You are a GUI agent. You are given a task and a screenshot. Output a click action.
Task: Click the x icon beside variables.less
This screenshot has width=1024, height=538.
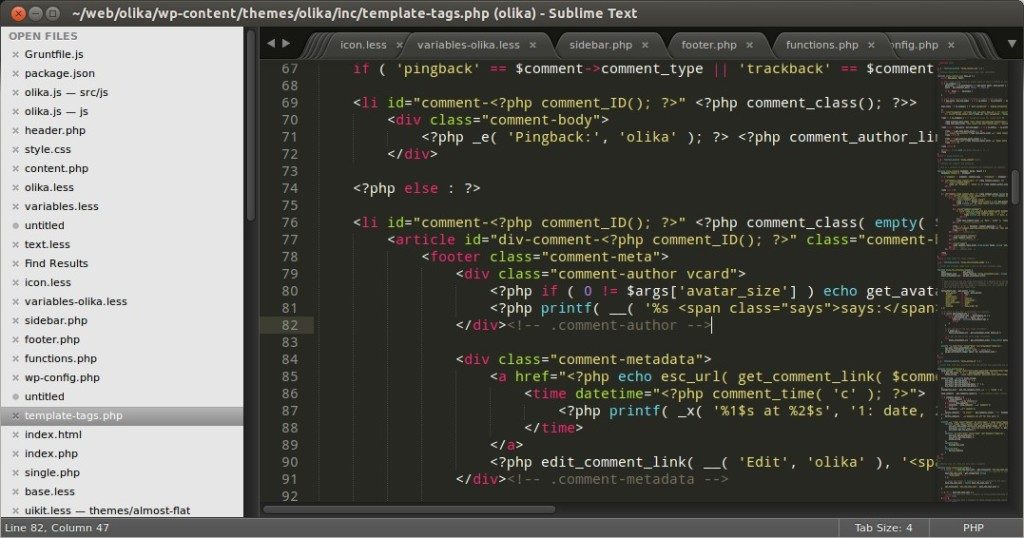tap(16, 206)
